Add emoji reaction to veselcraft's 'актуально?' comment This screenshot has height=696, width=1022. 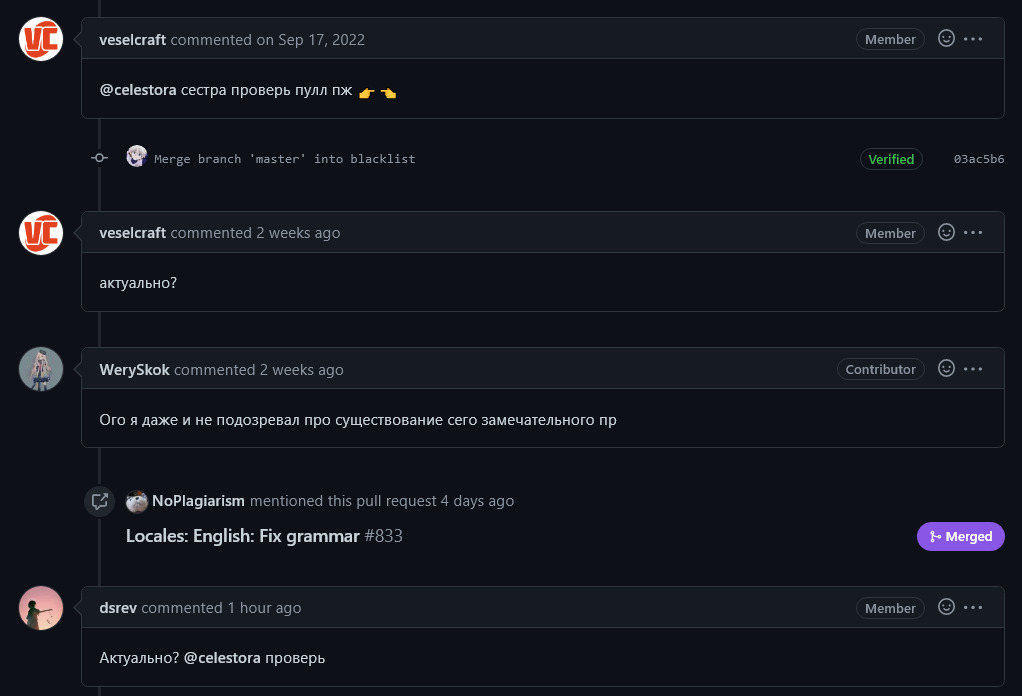(x=946, y=232)
